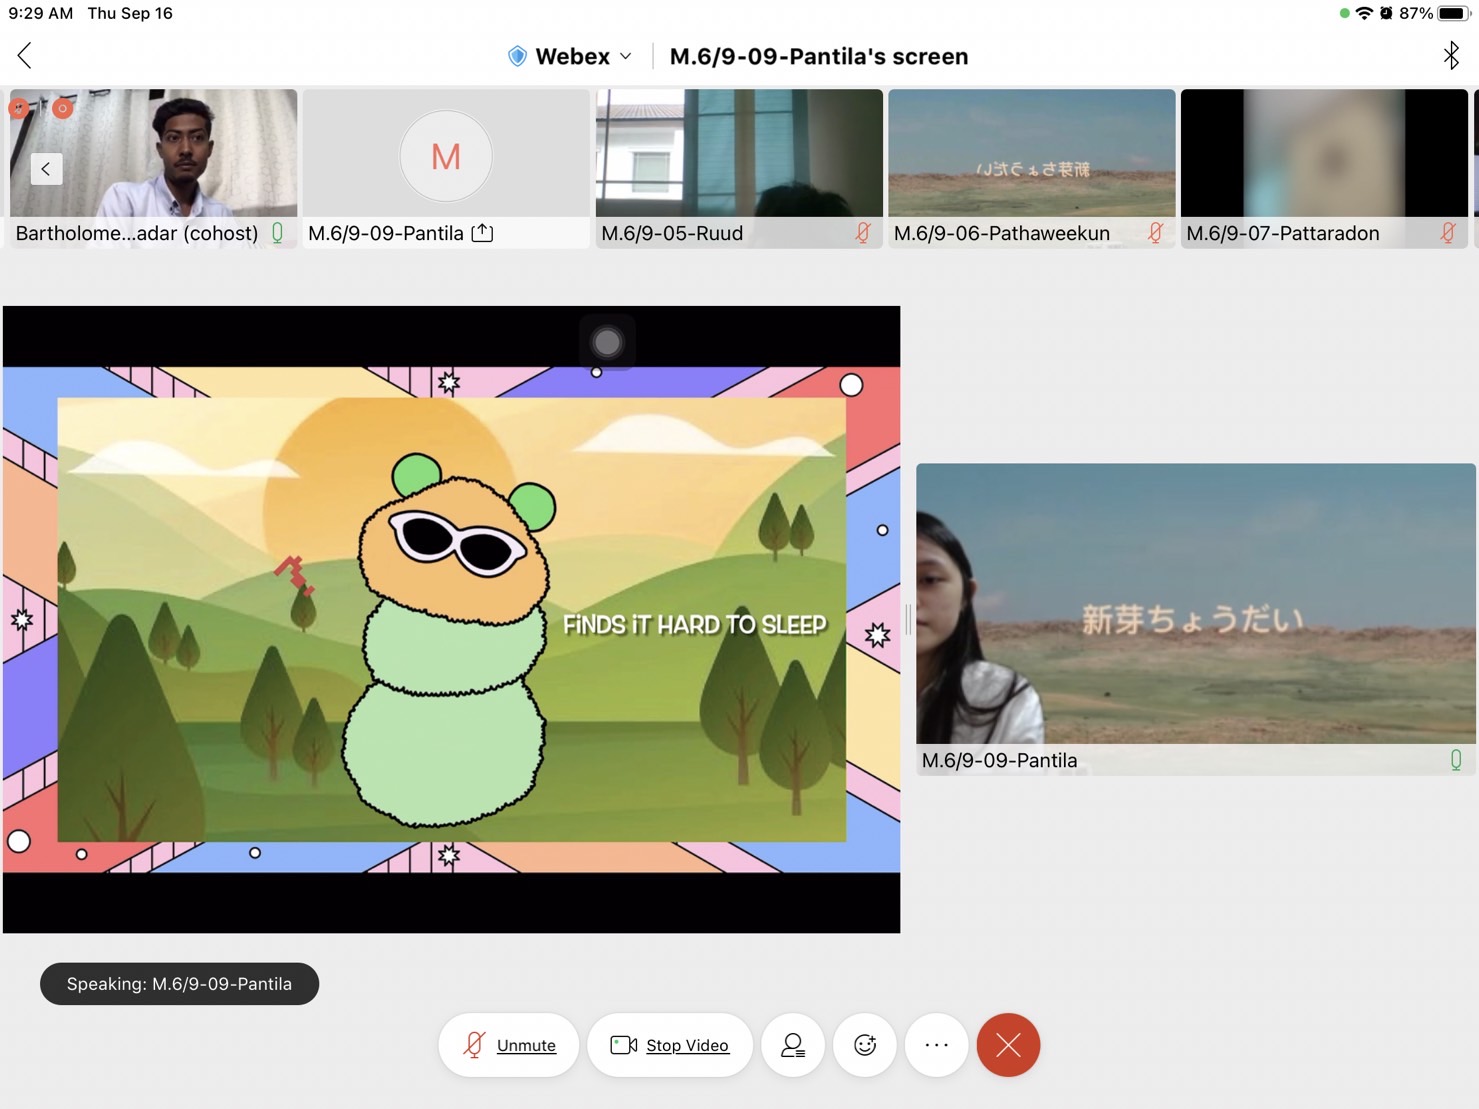Tap the battery indicator in the status bar
Image resolution: width=1479 pixels, height=1109 pixels.
pos(1455,13)
